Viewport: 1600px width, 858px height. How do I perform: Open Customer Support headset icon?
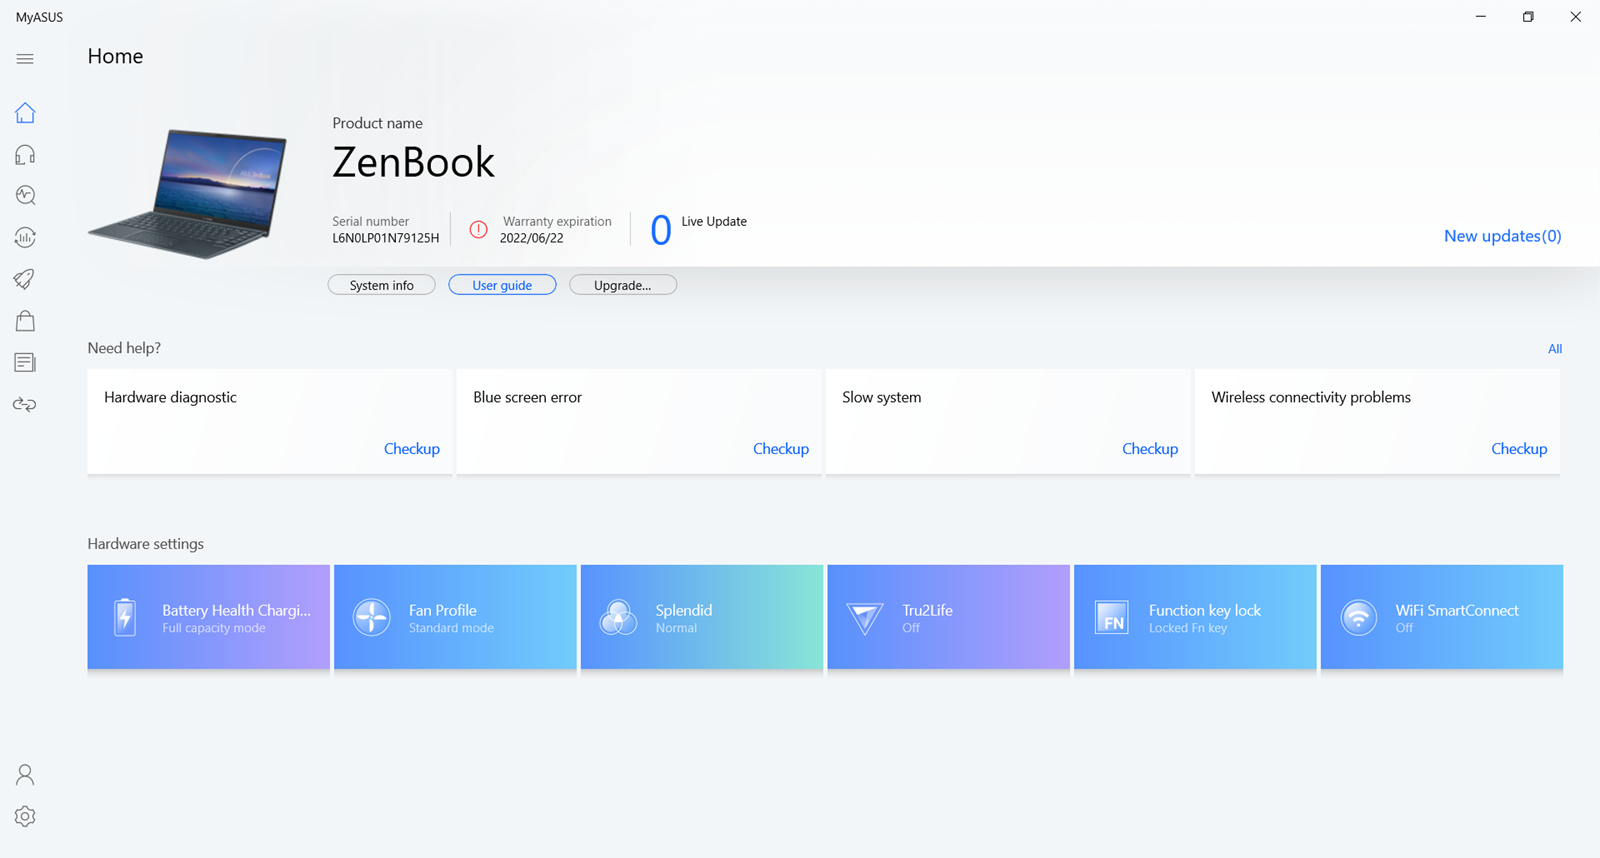pos(25,154)
